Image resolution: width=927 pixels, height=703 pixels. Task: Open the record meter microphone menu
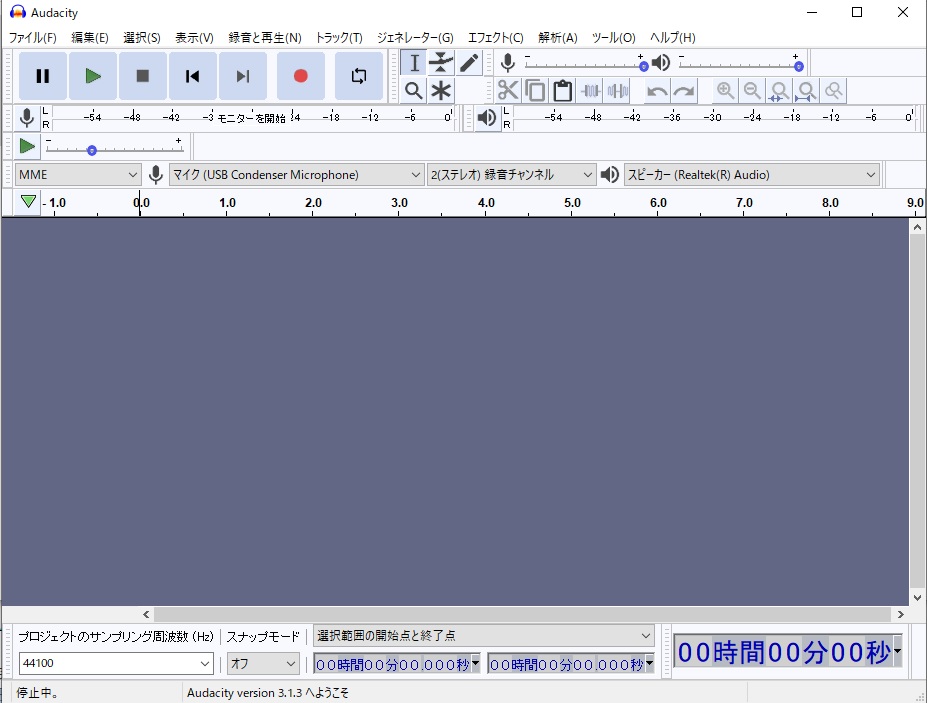pyautogui.click(x=27, y=118)
